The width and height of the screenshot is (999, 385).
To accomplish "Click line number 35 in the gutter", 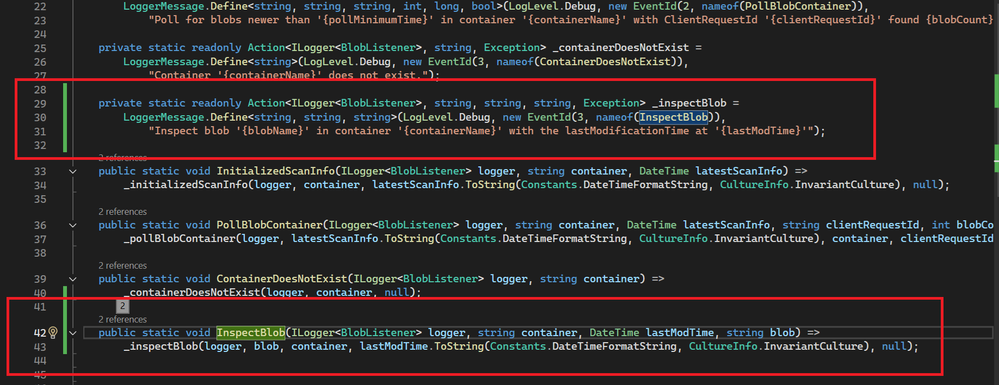I will point(40,199).
